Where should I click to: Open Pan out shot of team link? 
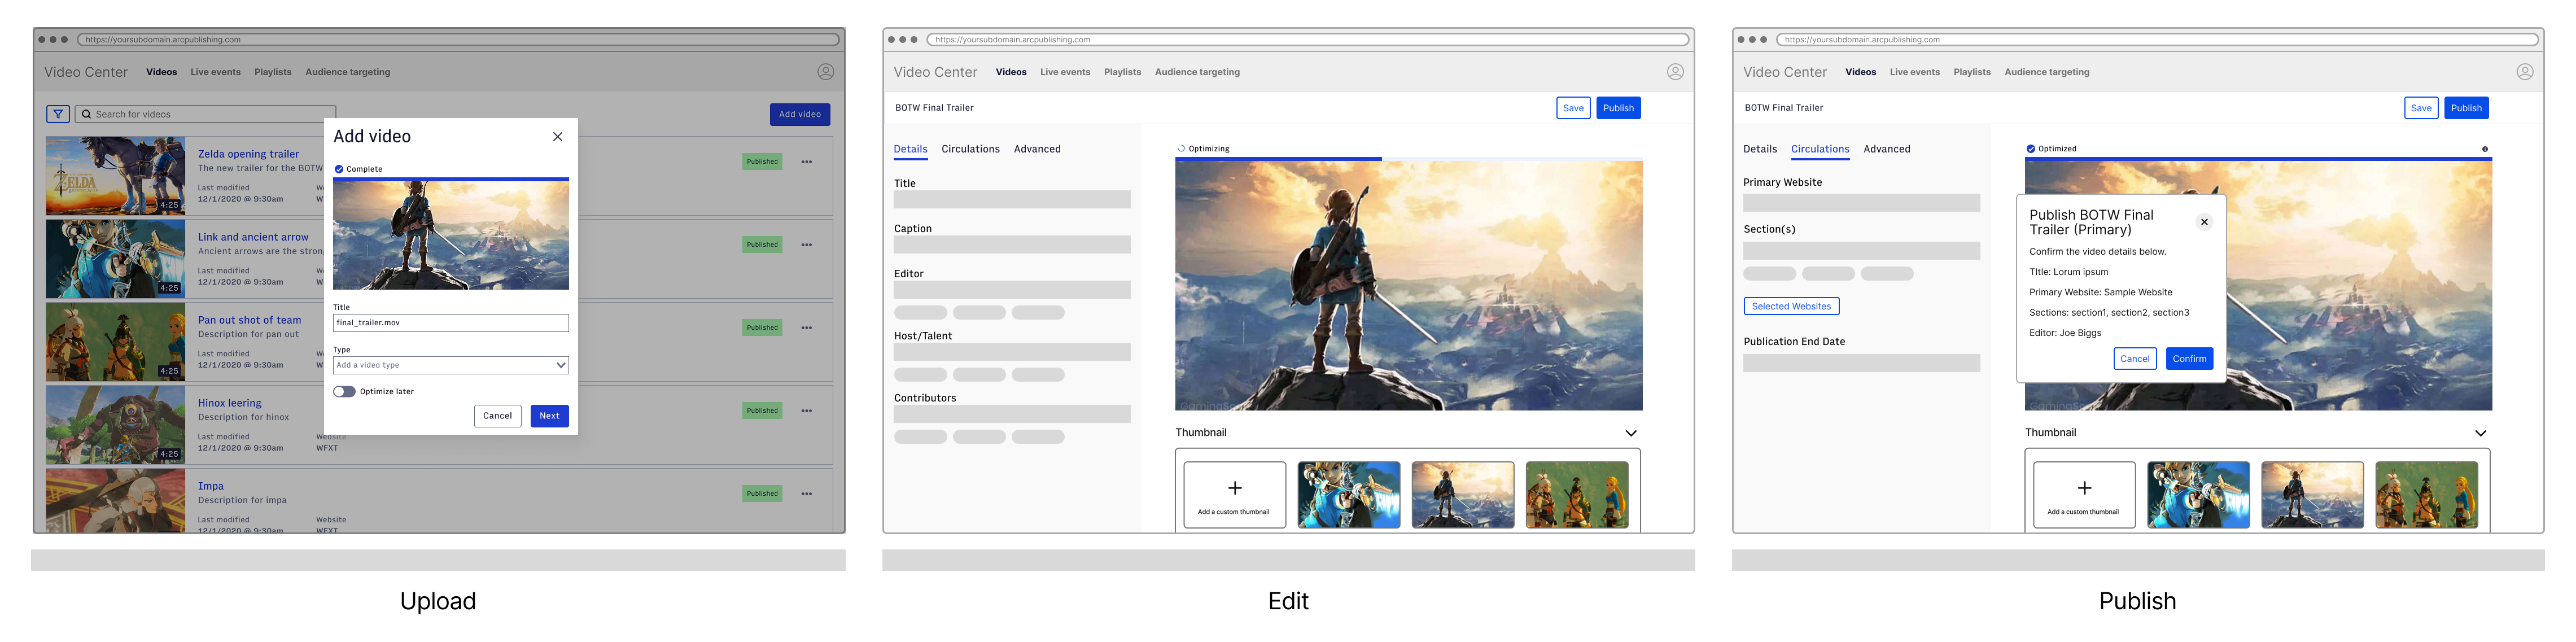pos(250,320)
